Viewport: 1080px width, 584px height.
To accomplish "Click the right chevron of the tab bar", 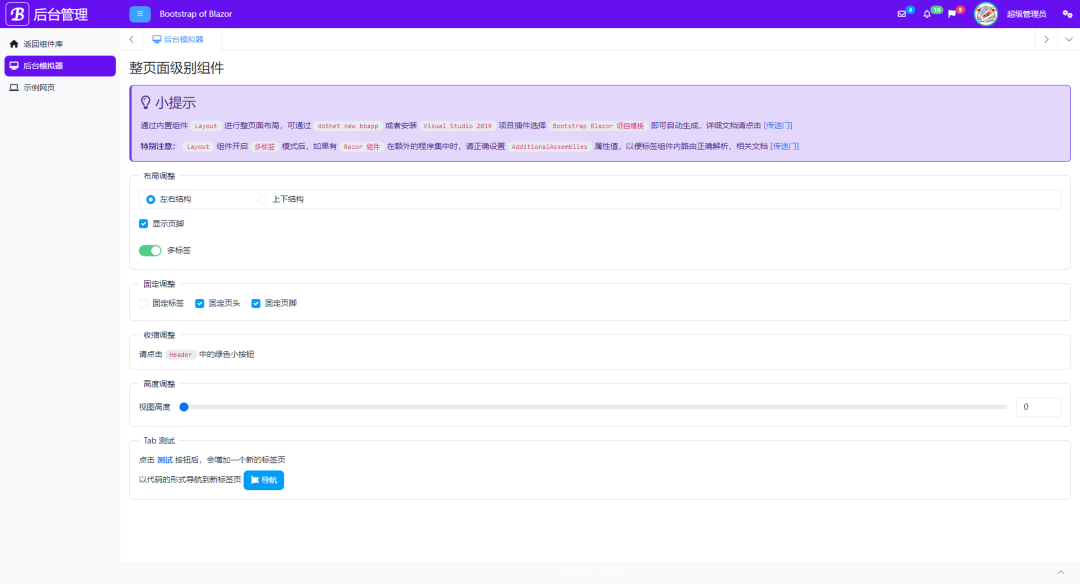I will click(1046, 39).
